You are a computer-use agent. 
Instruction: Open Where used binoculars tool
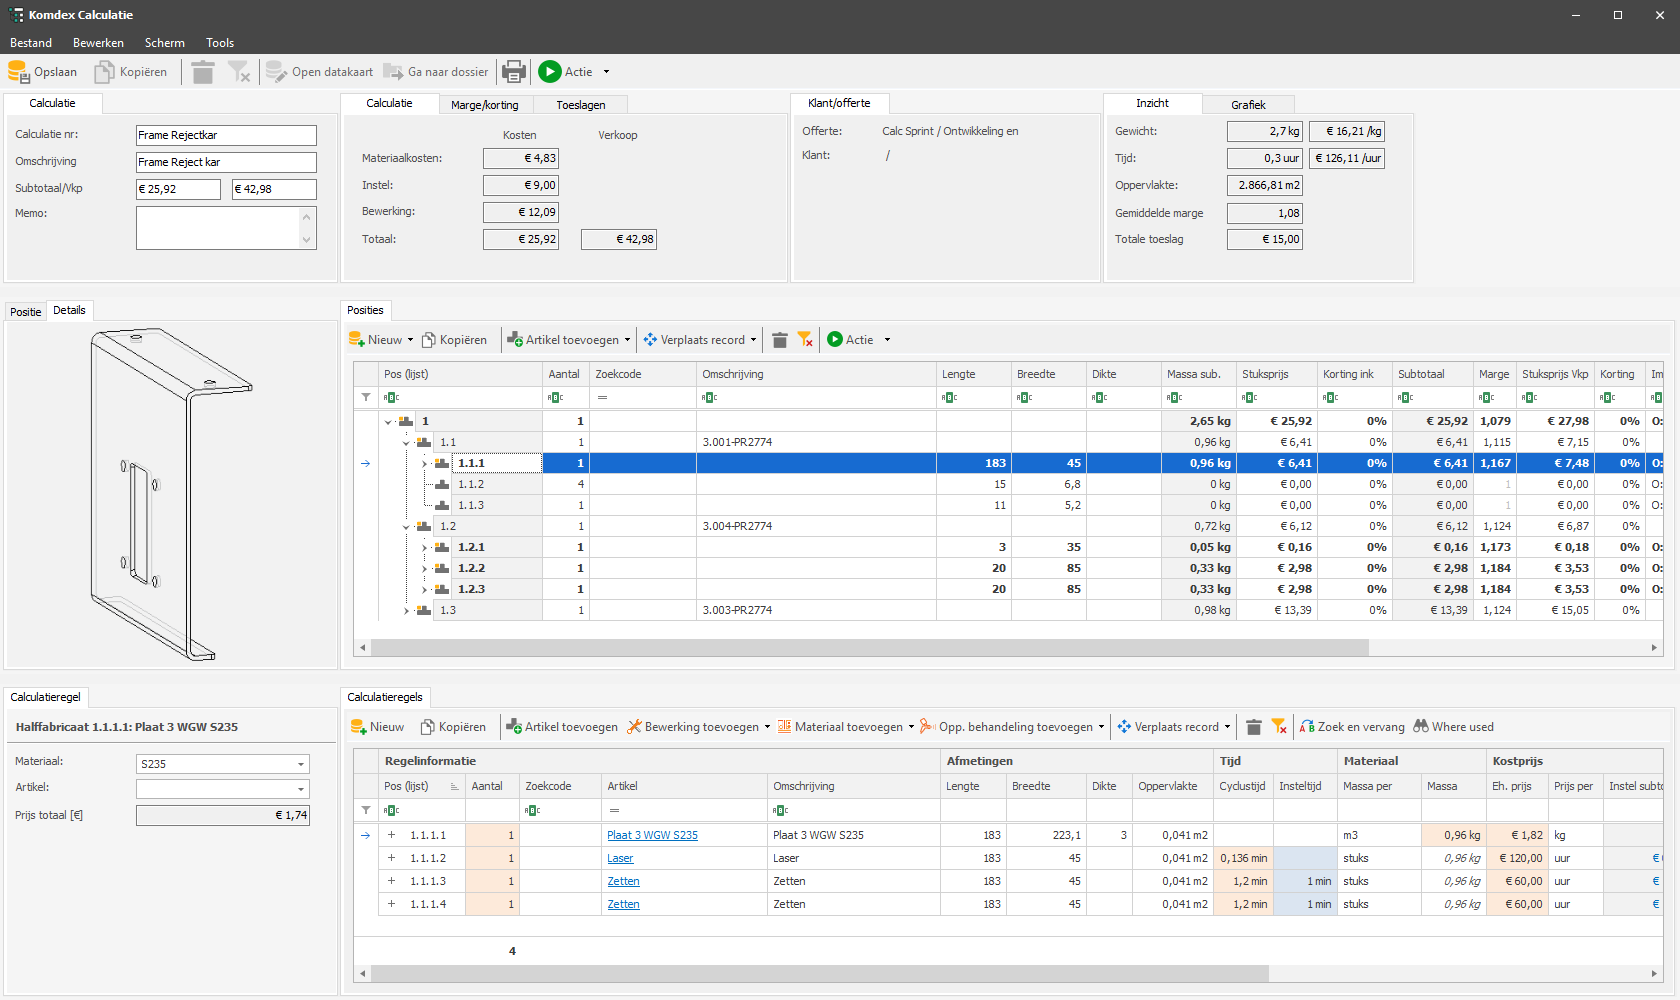(x=1420, y=727)
